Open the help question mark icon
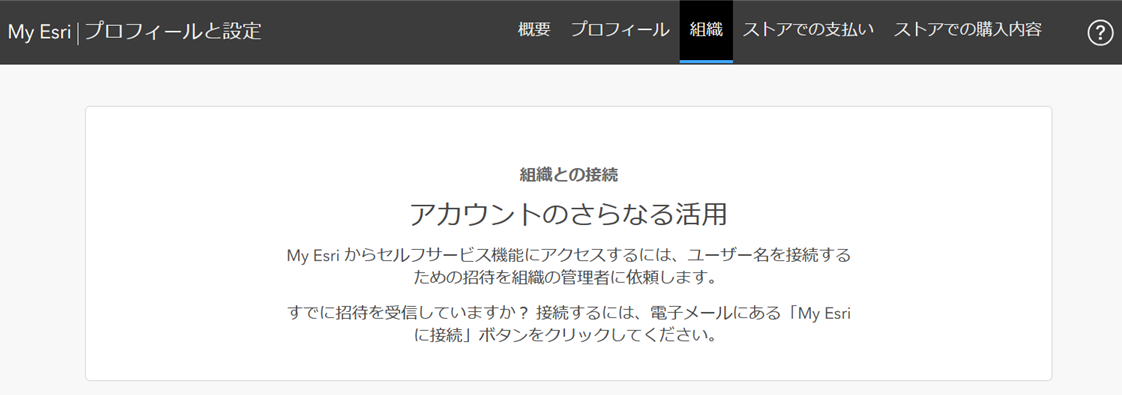Image resolution: width=1122 pixels, height=395 pixels. 1100,32
